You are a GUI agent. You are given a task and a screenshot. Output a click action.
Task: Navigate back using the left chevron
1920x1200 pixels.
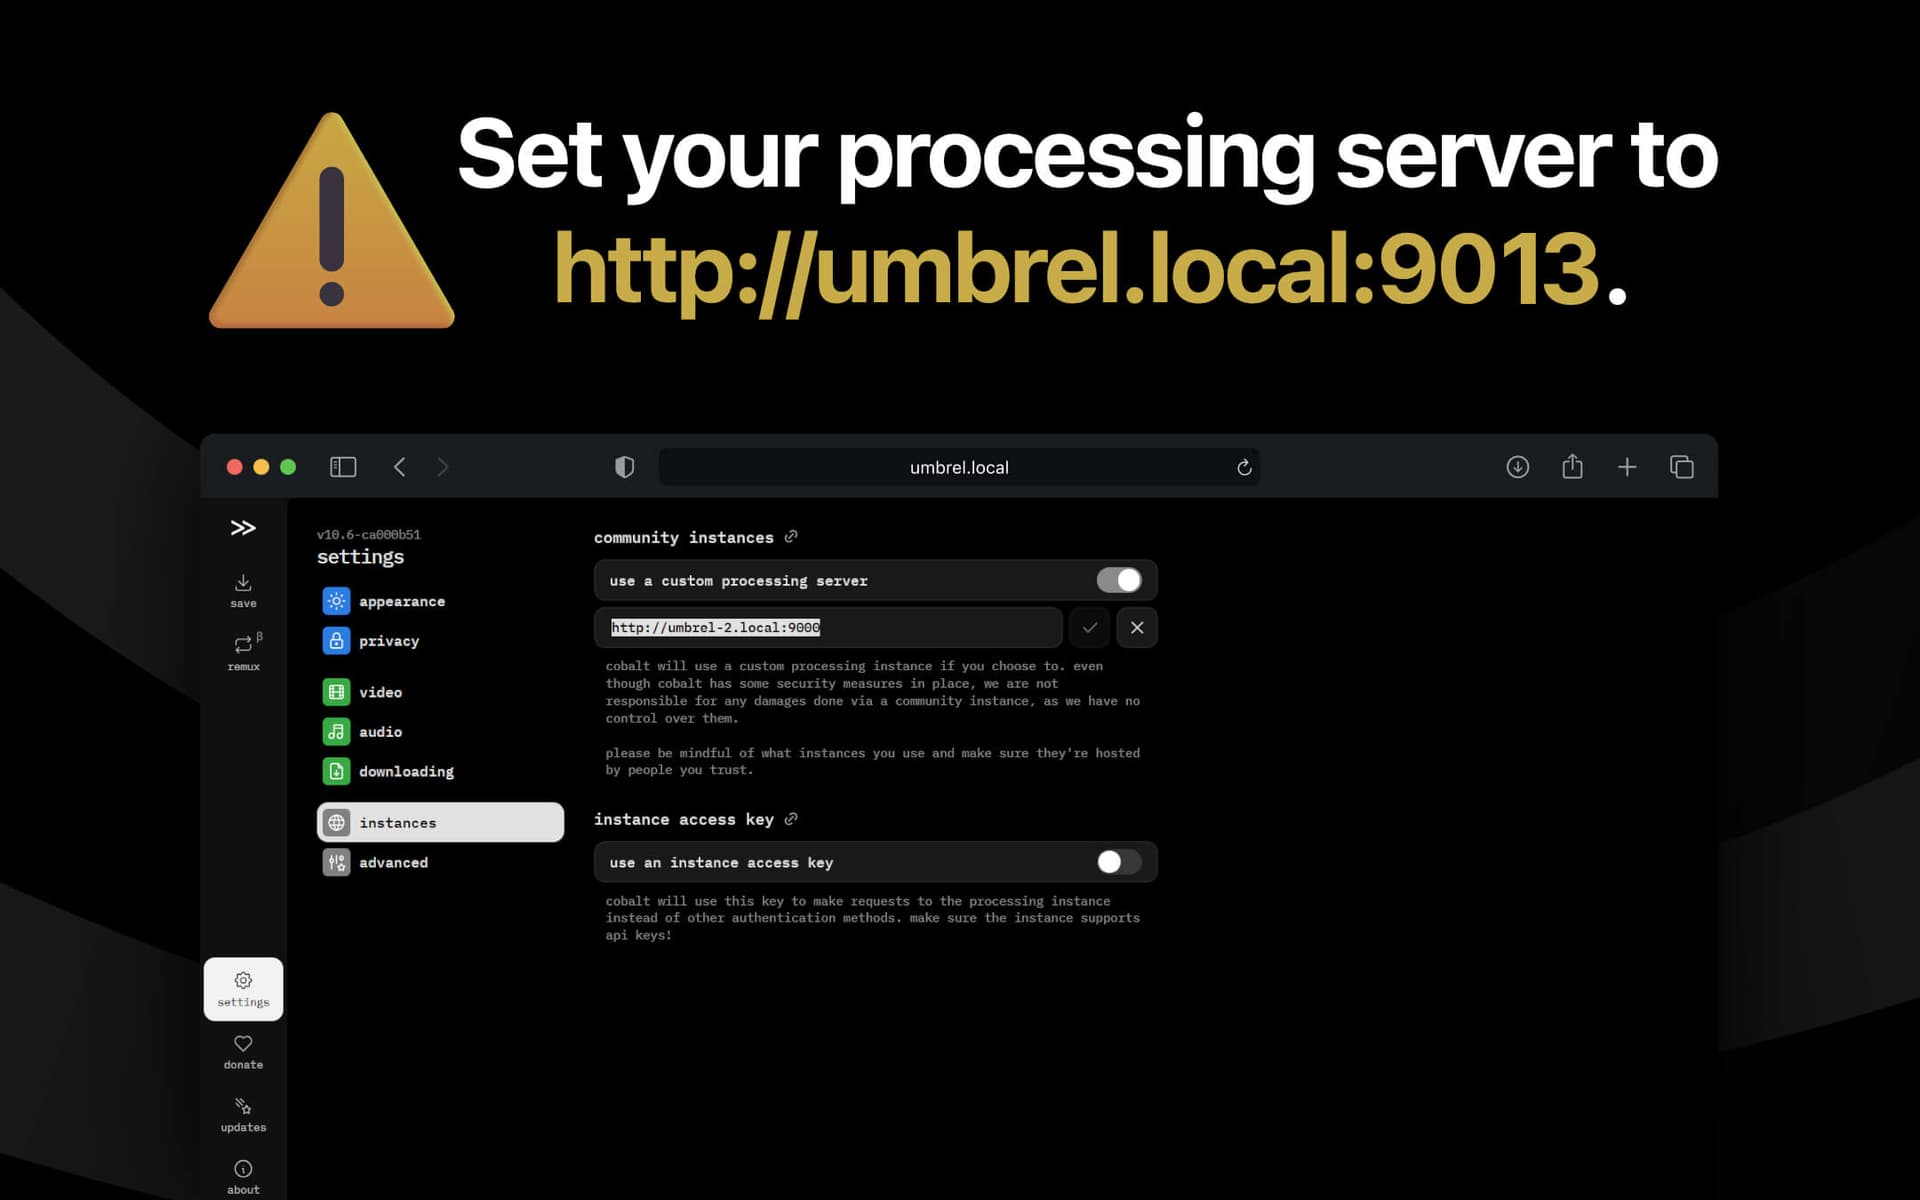coord(399,467)
